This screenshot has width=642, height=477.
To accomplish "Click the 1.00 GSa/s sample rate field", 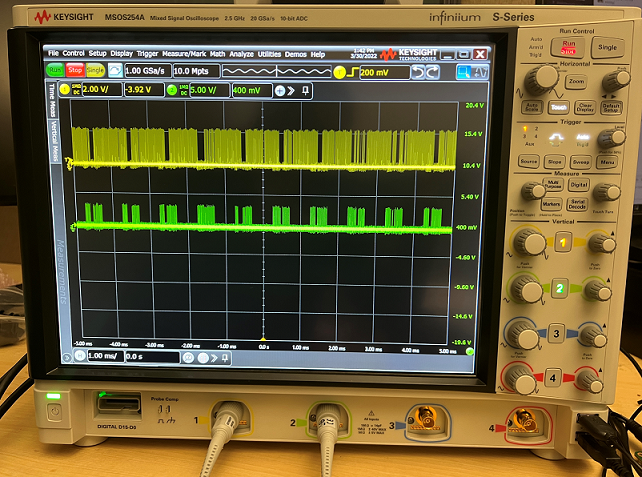I will (x=145, y=72).
